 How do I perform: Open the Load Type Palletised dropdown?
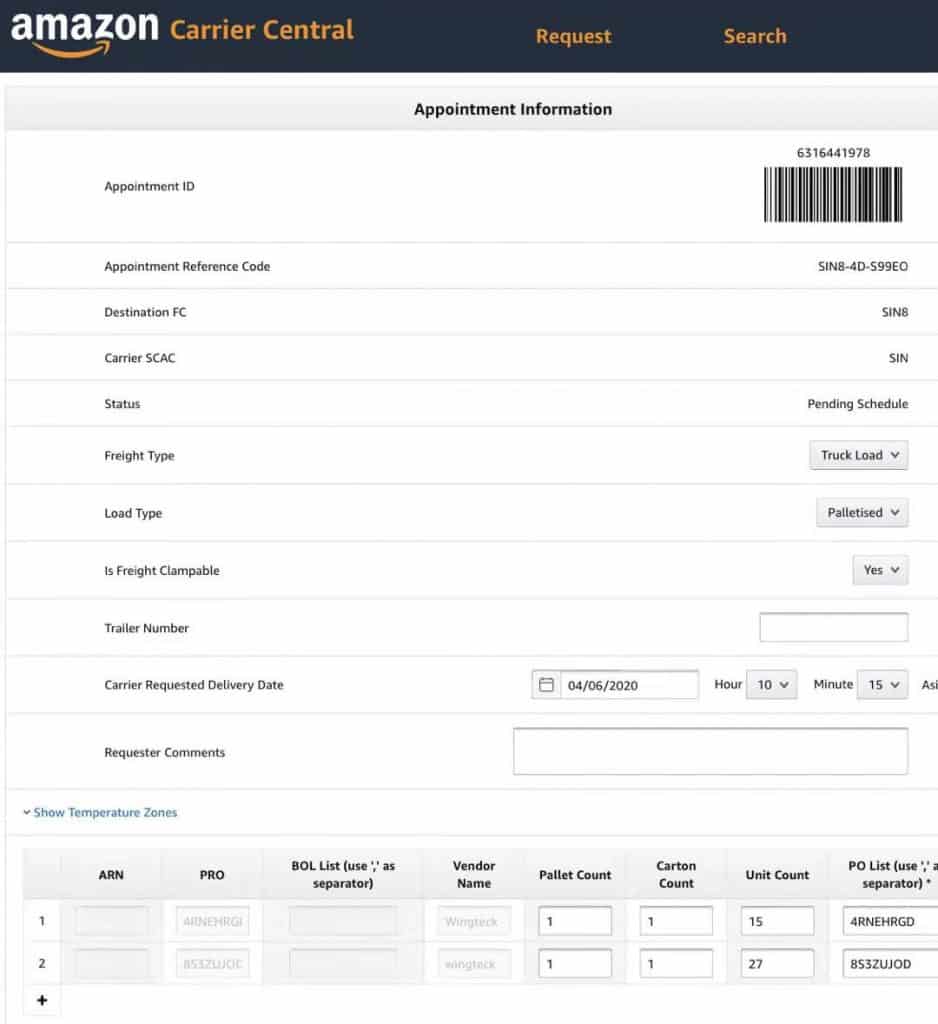point(862,513)
